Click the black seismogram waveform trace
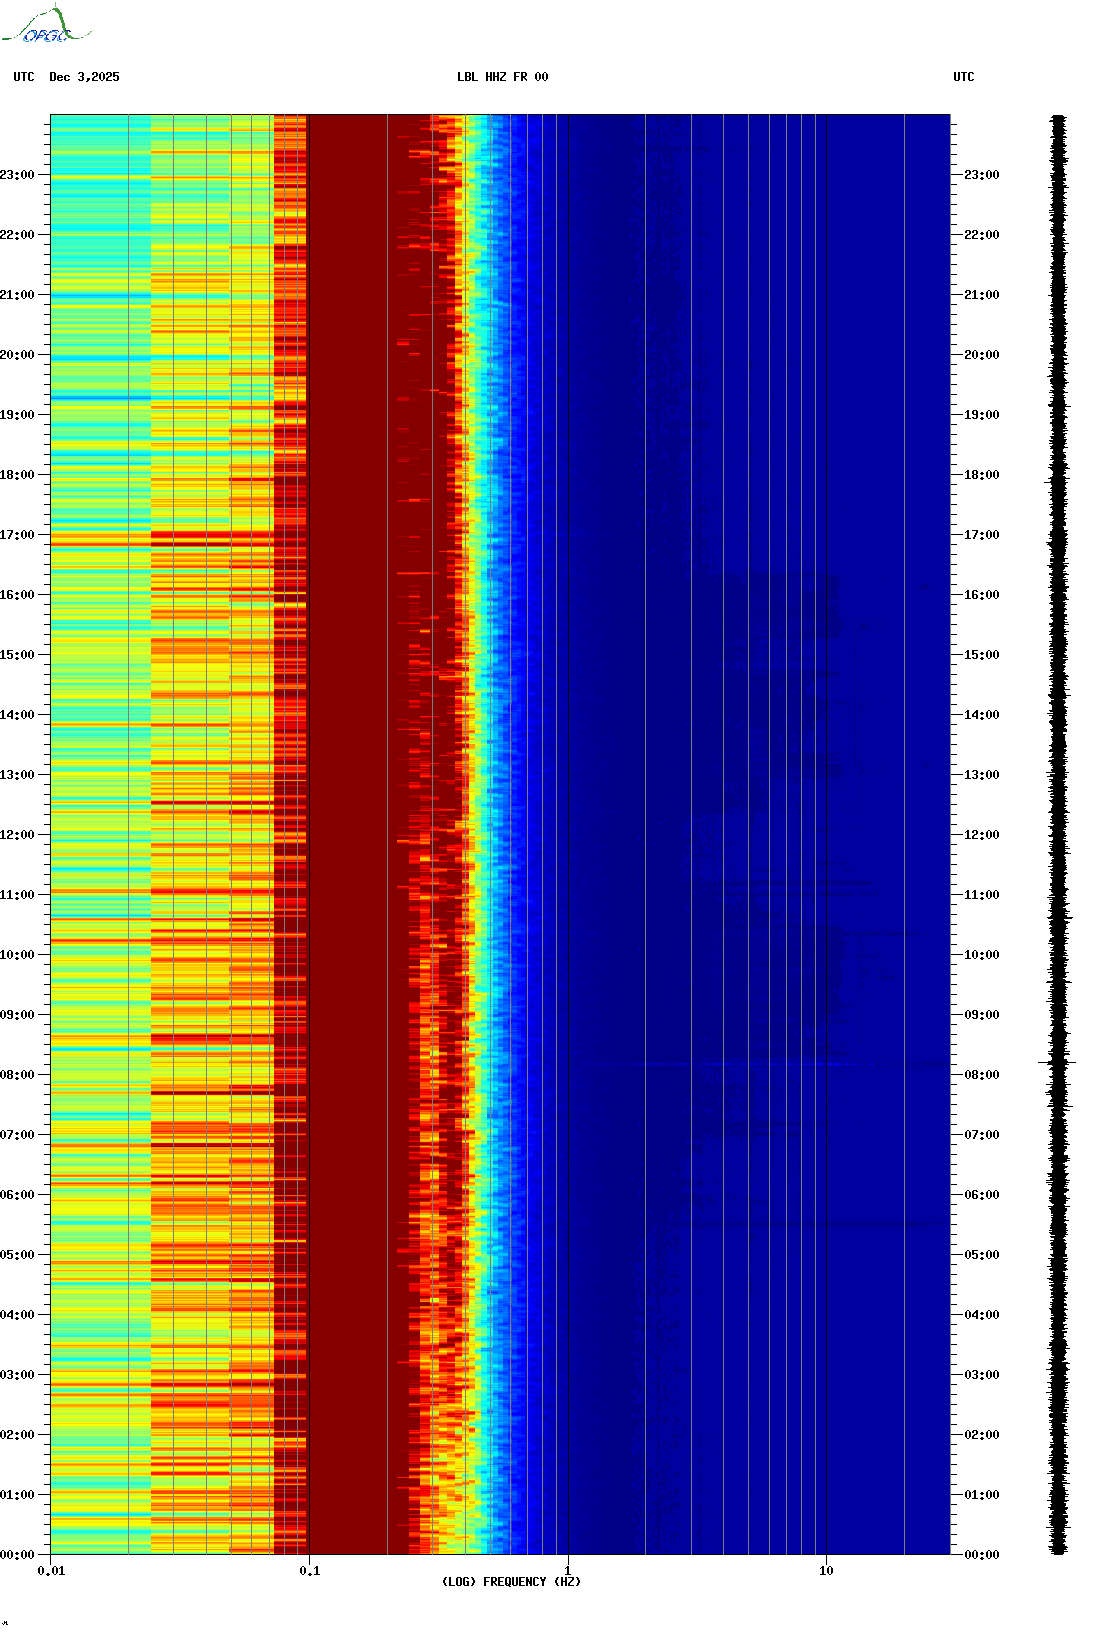 click(x=1058, y=835)
